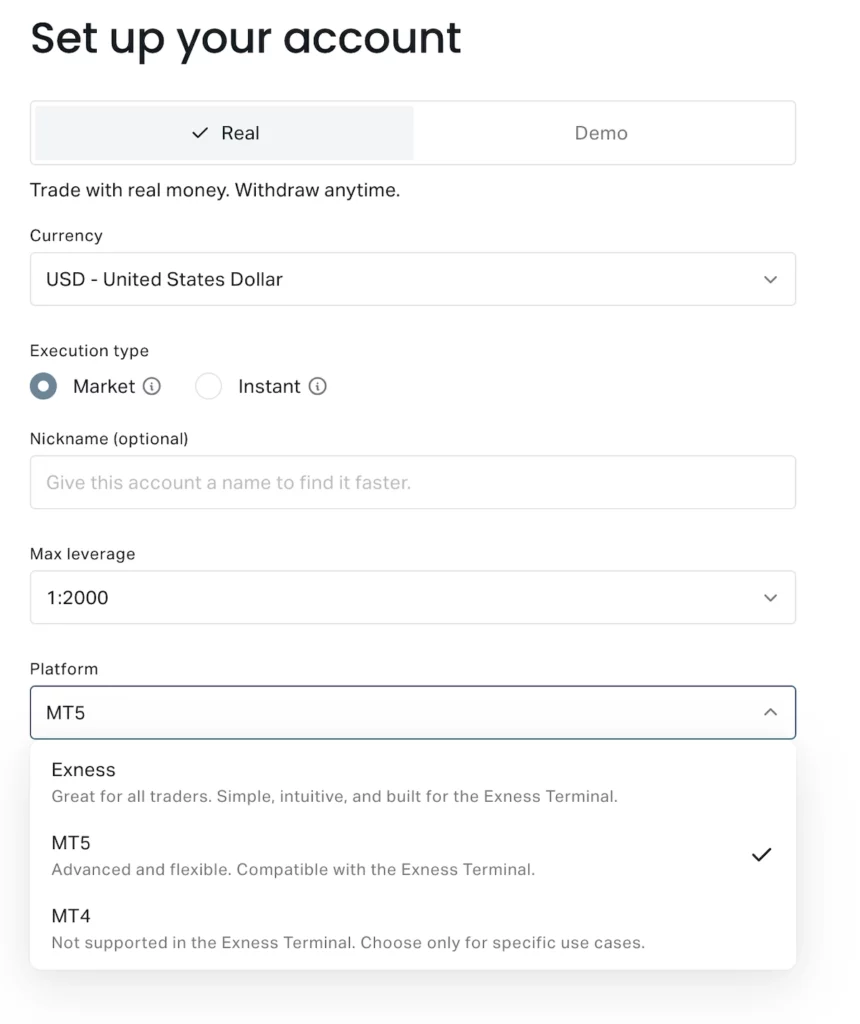Select Instant execution type radio button
860x1024 pixels.
[208, 386]
